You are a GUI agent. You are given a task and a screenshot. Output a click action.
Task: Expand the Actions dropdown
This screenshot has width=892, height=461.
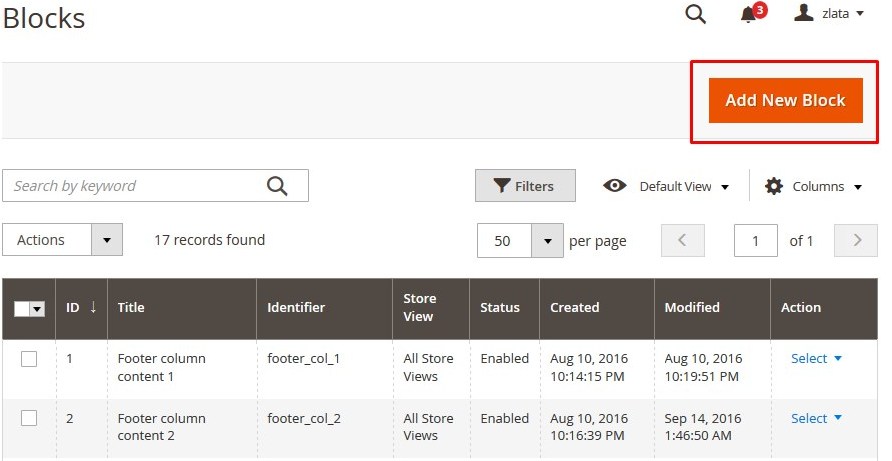coord(63,240)
